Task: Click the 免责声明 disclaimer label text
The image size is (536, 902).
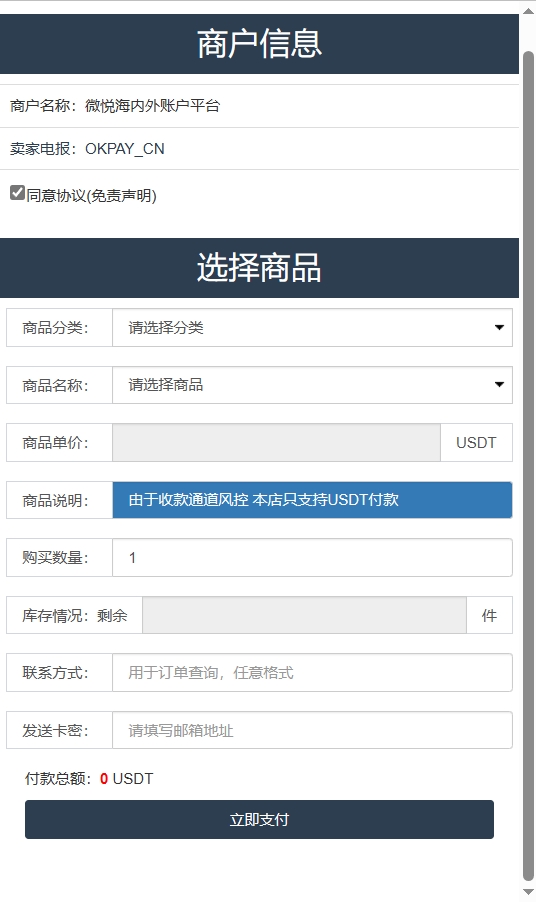Action: click(121, 196)
